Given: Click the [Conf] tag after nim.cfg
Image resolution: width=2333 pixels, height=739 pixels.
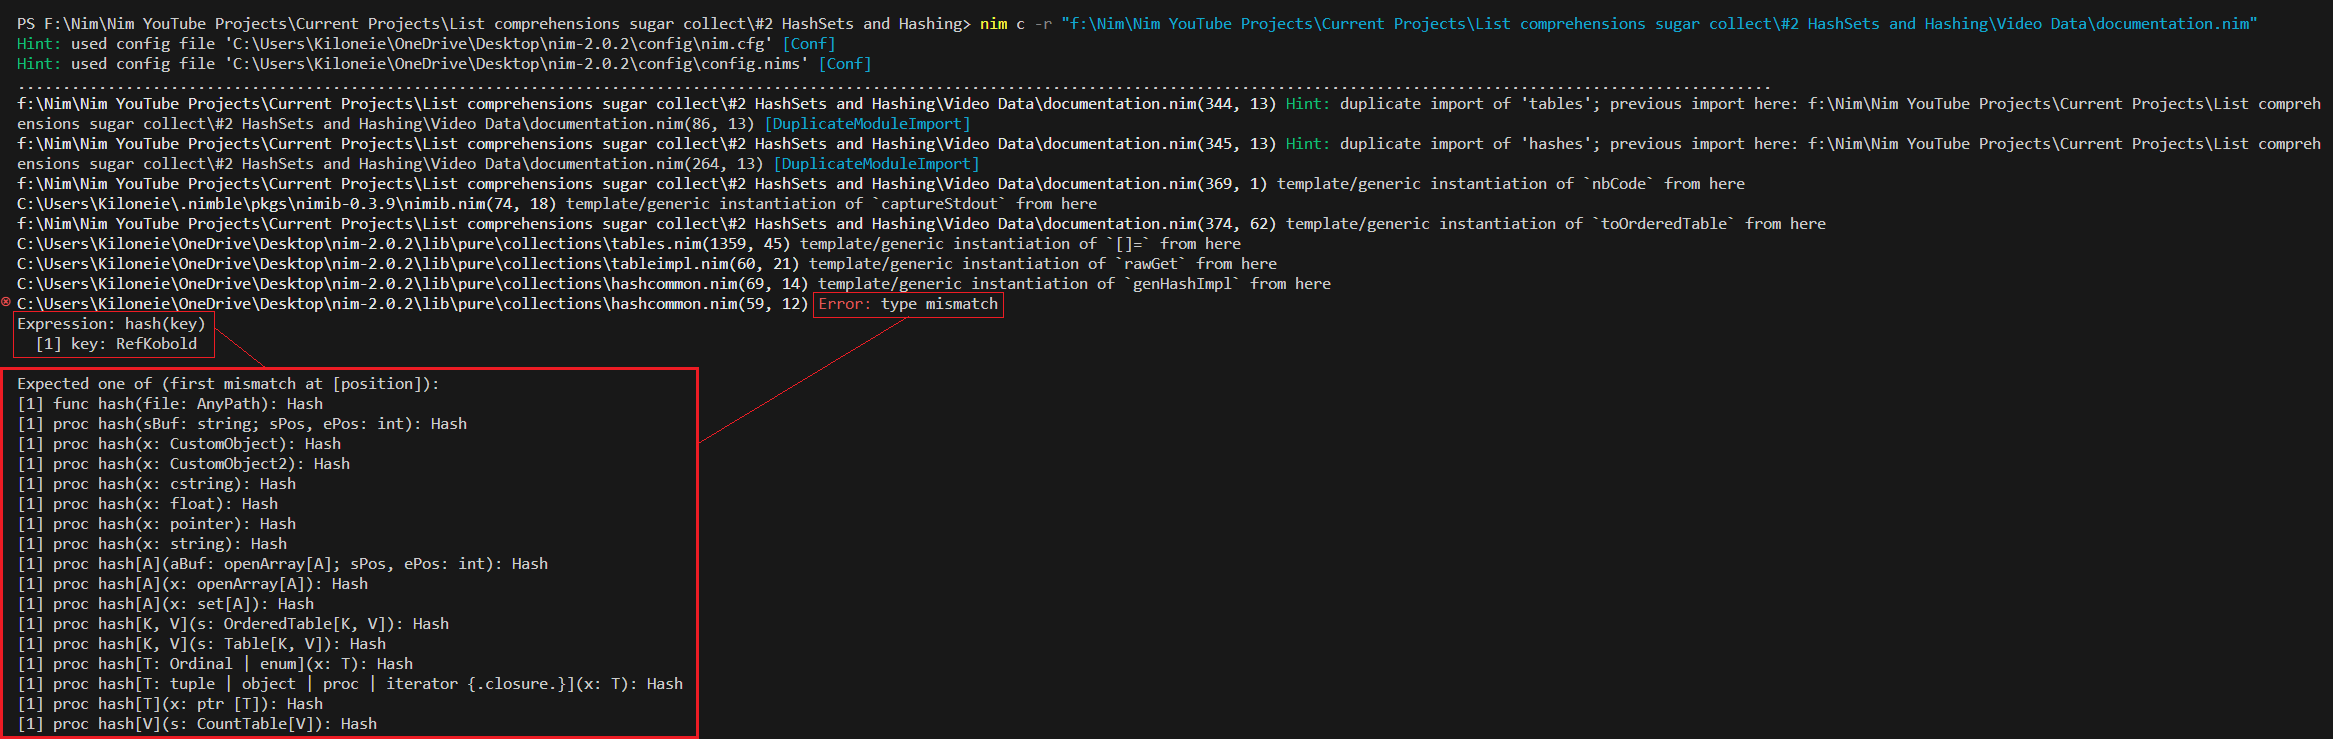Looking at the screenshot, I should click(x=809, y=44).
